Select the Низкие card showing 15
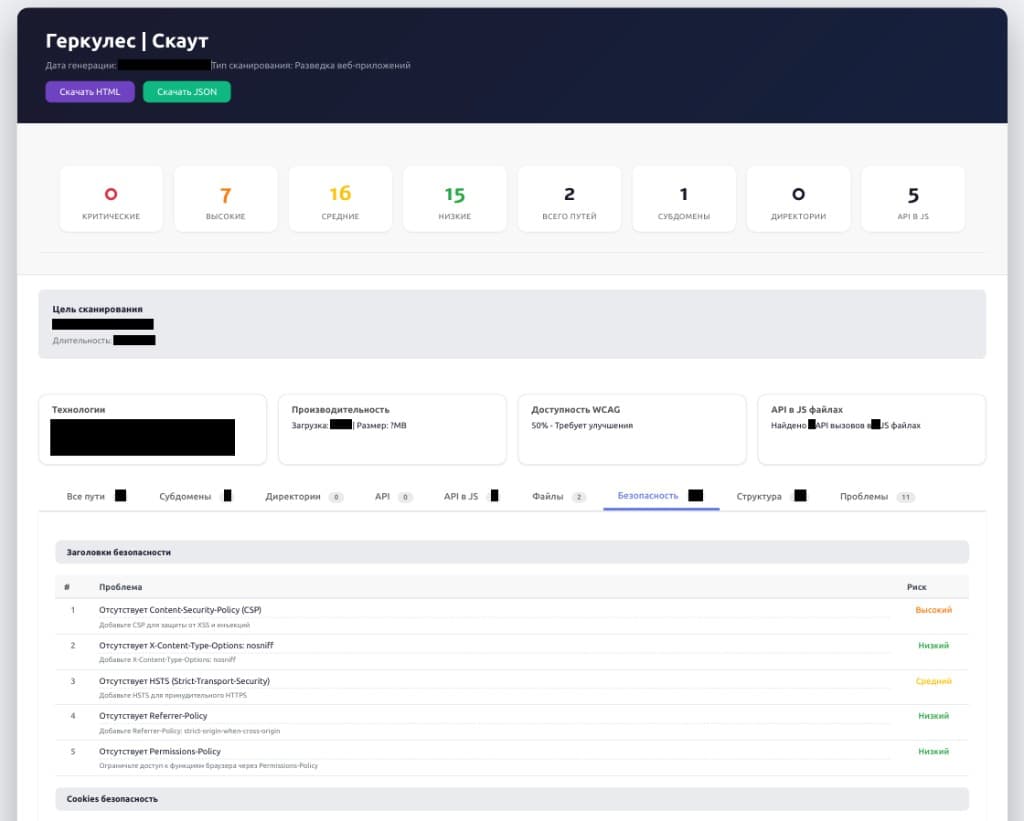Screen dimensions: 1024x821 [455, 199]
